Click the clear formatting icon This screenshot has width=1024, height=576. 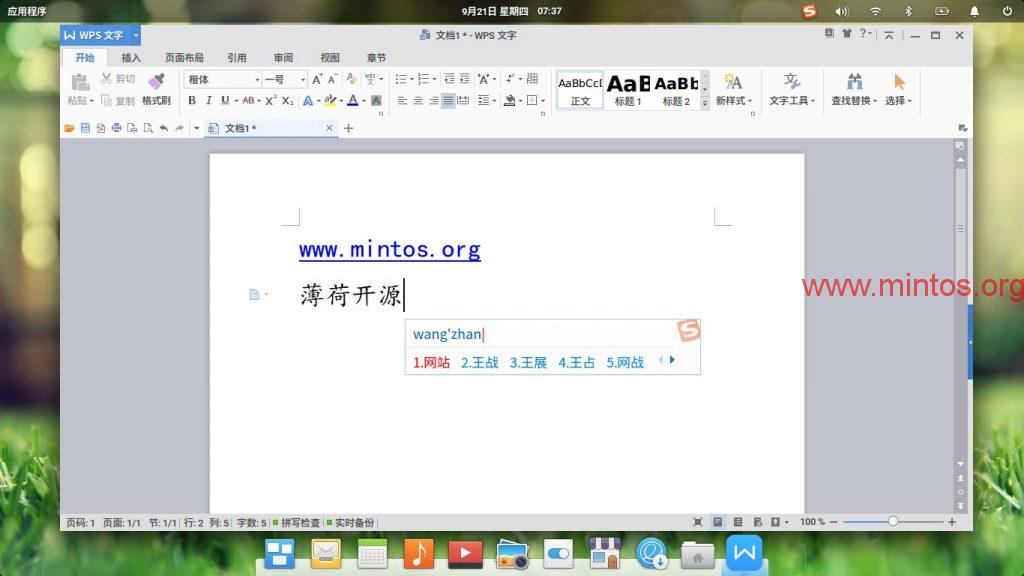351,79
